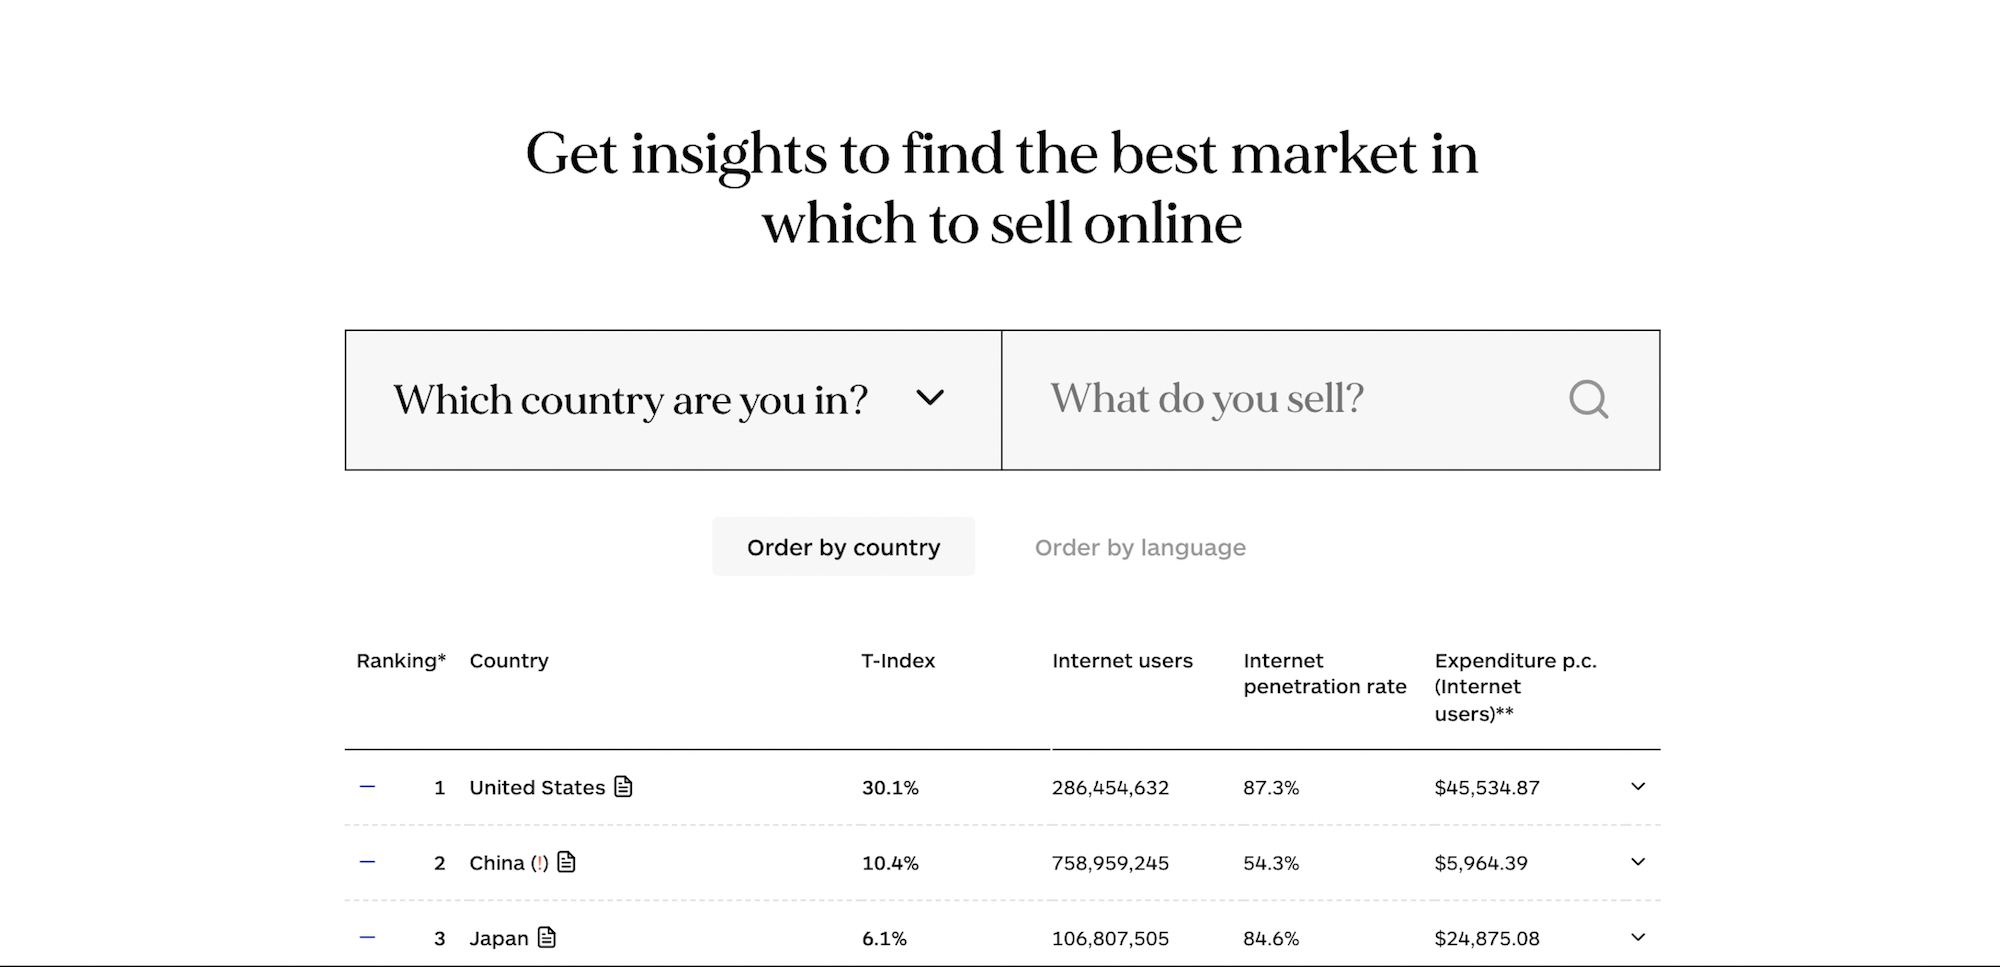Image resolution: width=2000 pixels, height=967 pixels.
Task: Expand the chevron on the United States row
Action: pyautogui.click(x=1637, y=786)
